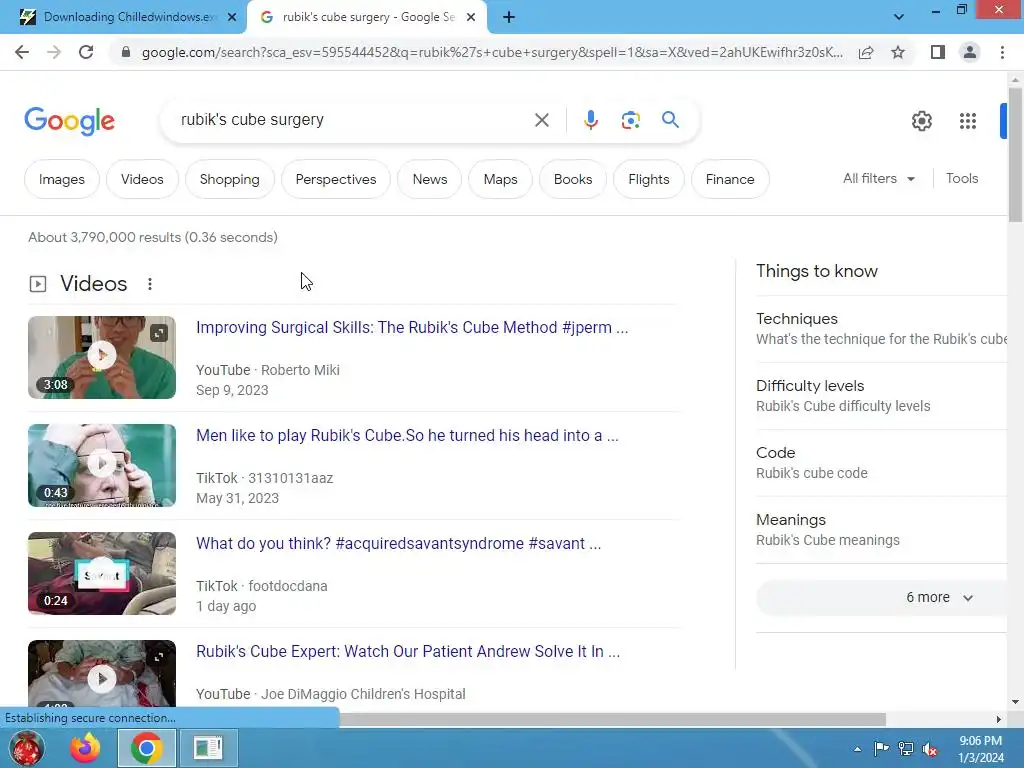Submit search with the magnifying glass icon

coord(670,120)
